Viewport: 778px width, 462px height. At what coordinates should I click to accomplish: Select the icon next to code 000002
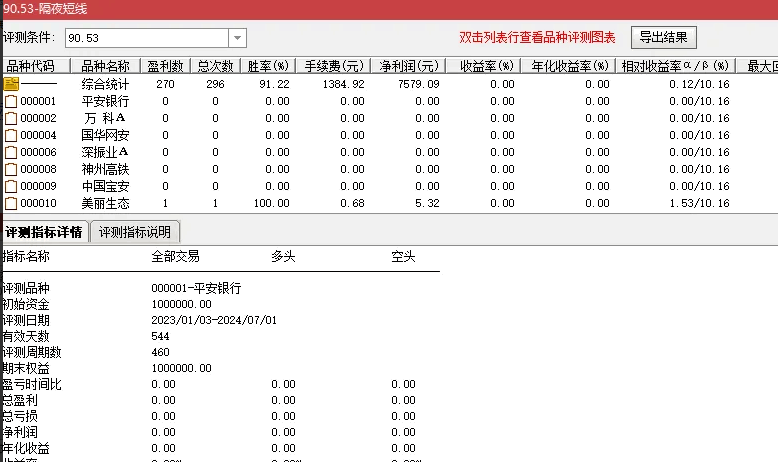click(x=11, y=118)
